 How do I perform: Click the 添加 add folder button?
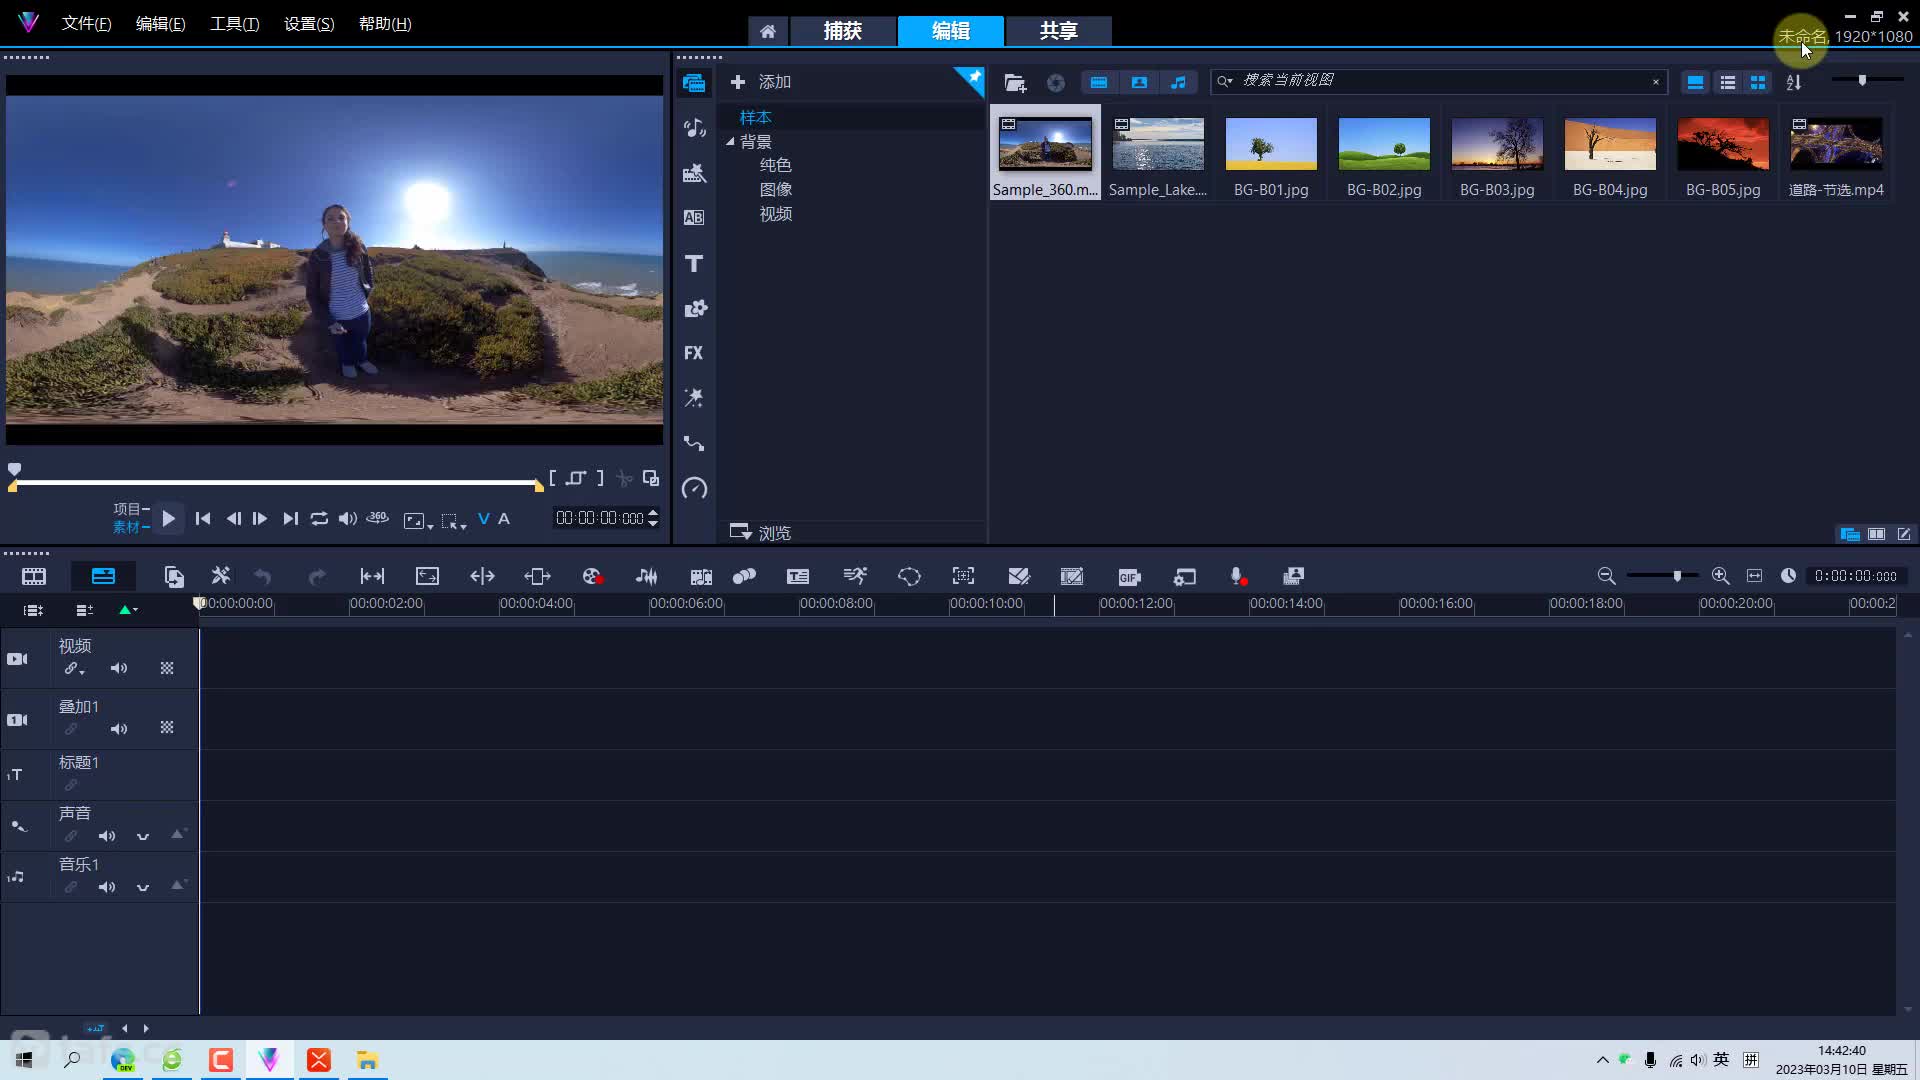click(x=760, y=82)
